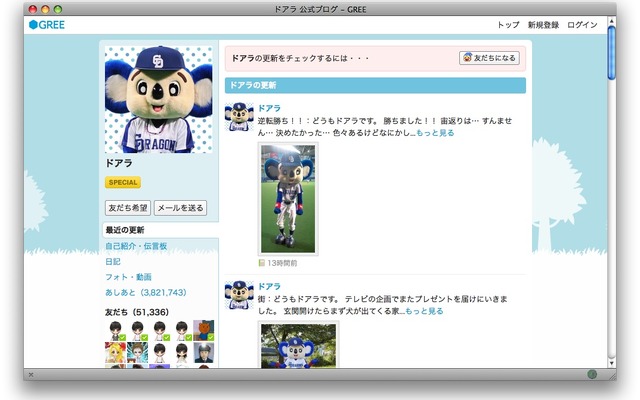Open the 自己紹介・伝言板 section
The image size is (640, 400).
tap(136, 246)
